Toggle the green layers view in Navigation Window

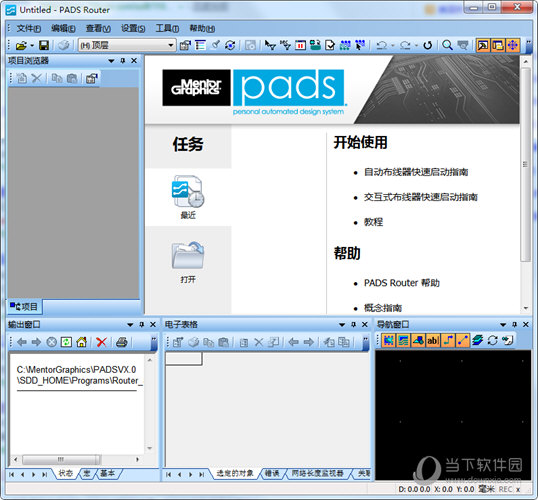tap(404, 340)
